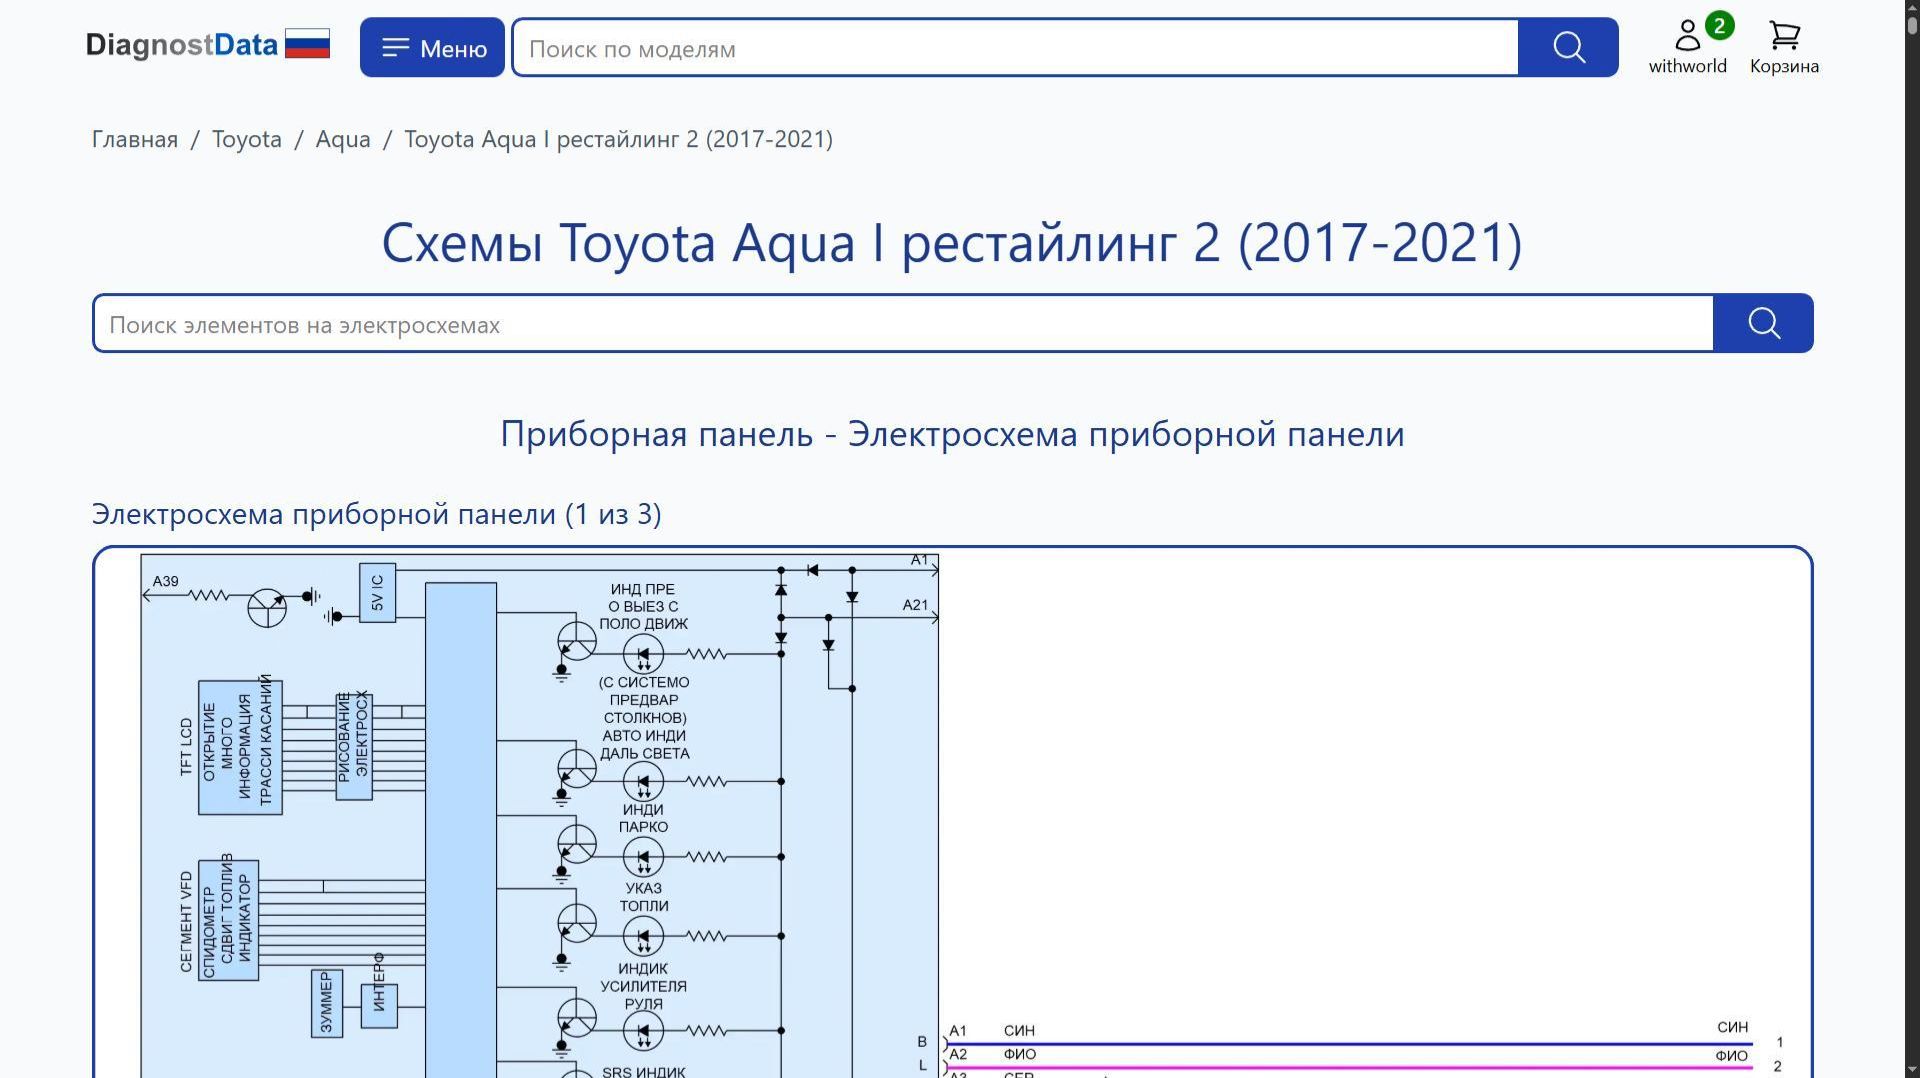Click the TFT LCD label in diagram
The width and height of the screenshot is (1920, 1078).
click(186, 747)
